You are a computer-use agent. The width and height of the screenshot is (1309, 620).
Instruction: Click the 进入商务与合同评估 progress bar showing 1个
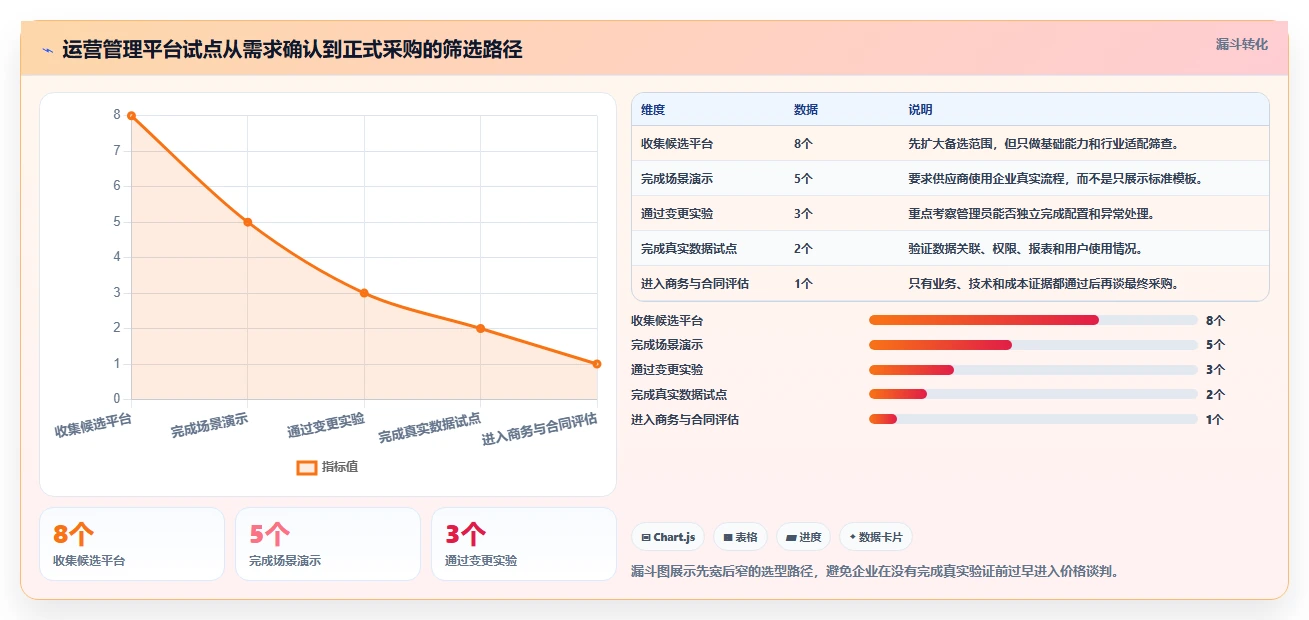point(1033,419)
